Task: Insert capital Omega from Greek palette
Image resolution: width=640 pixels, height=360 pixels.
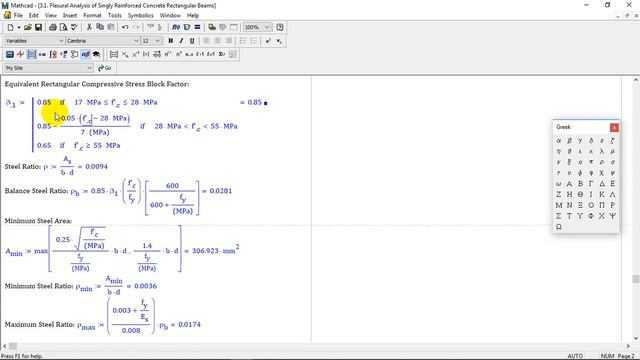Action: tap(559, 227)
